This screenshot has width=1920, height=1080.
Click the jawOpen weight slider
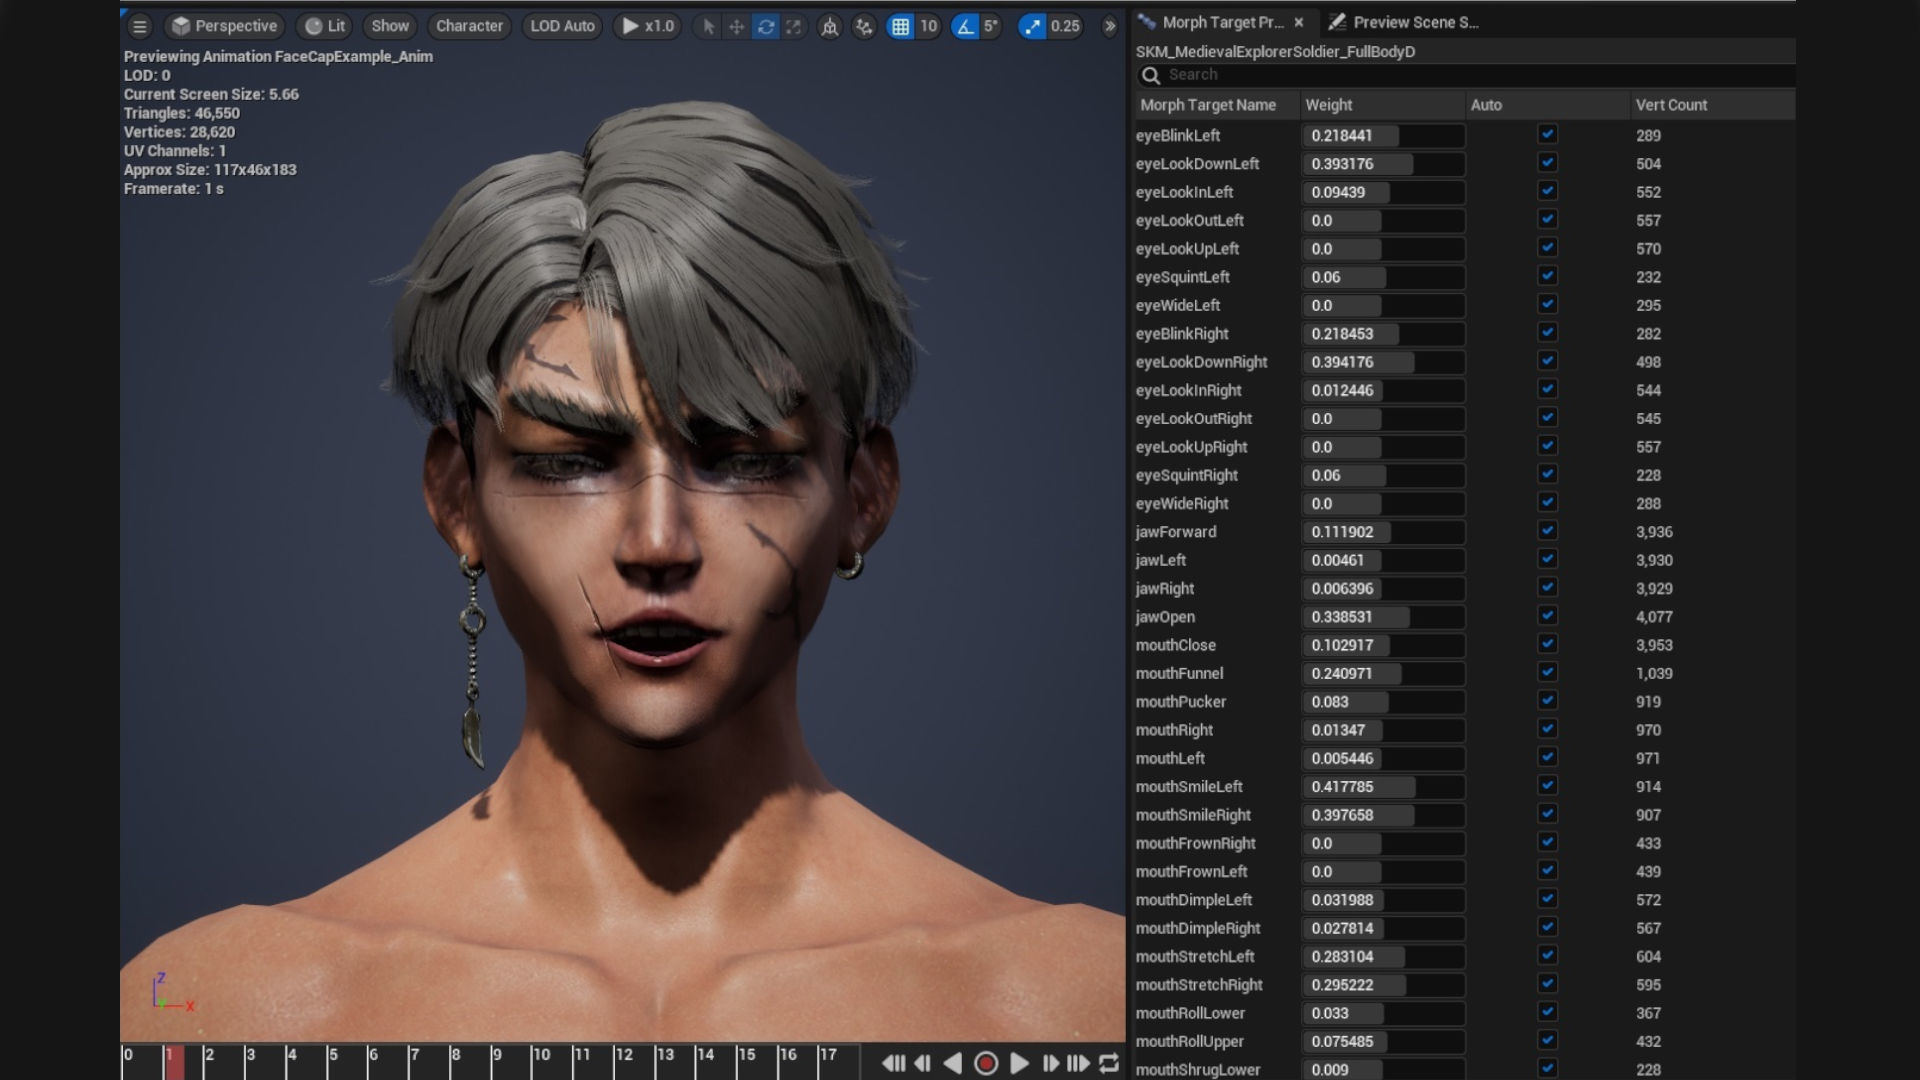click(1382, 617)
